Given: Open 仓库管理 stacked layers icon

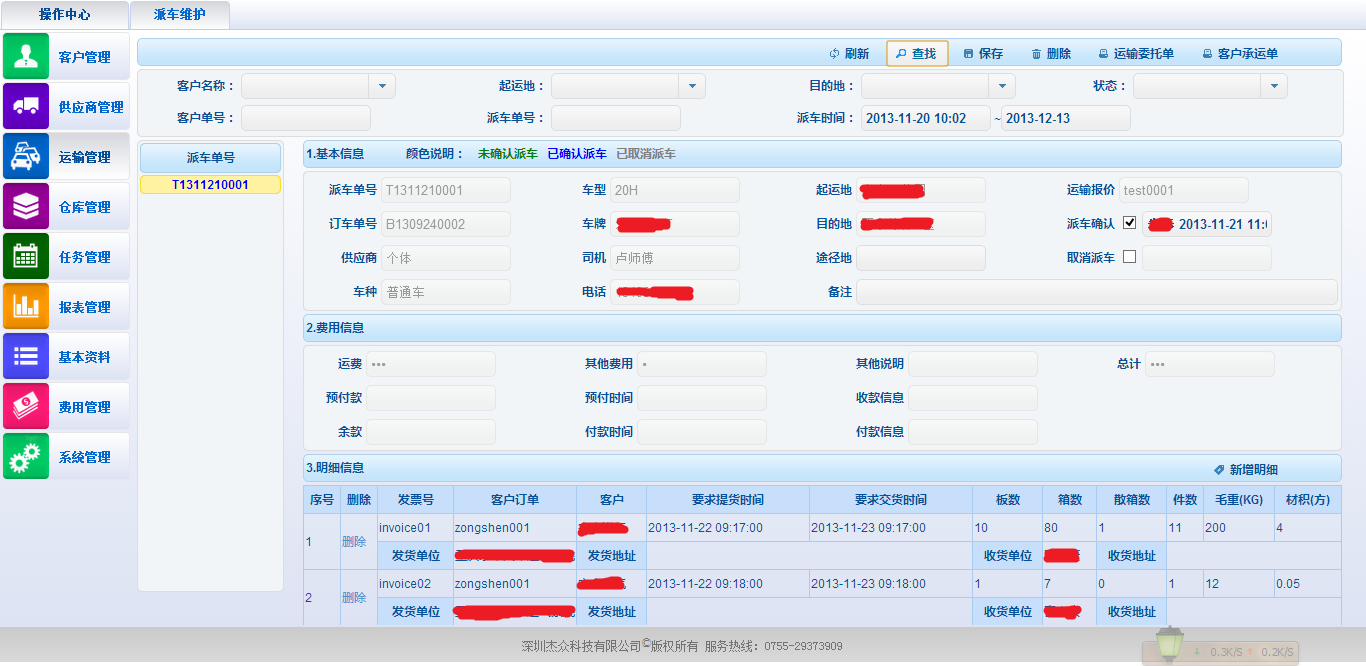Looking at the screenshot, I should [26, 206].
